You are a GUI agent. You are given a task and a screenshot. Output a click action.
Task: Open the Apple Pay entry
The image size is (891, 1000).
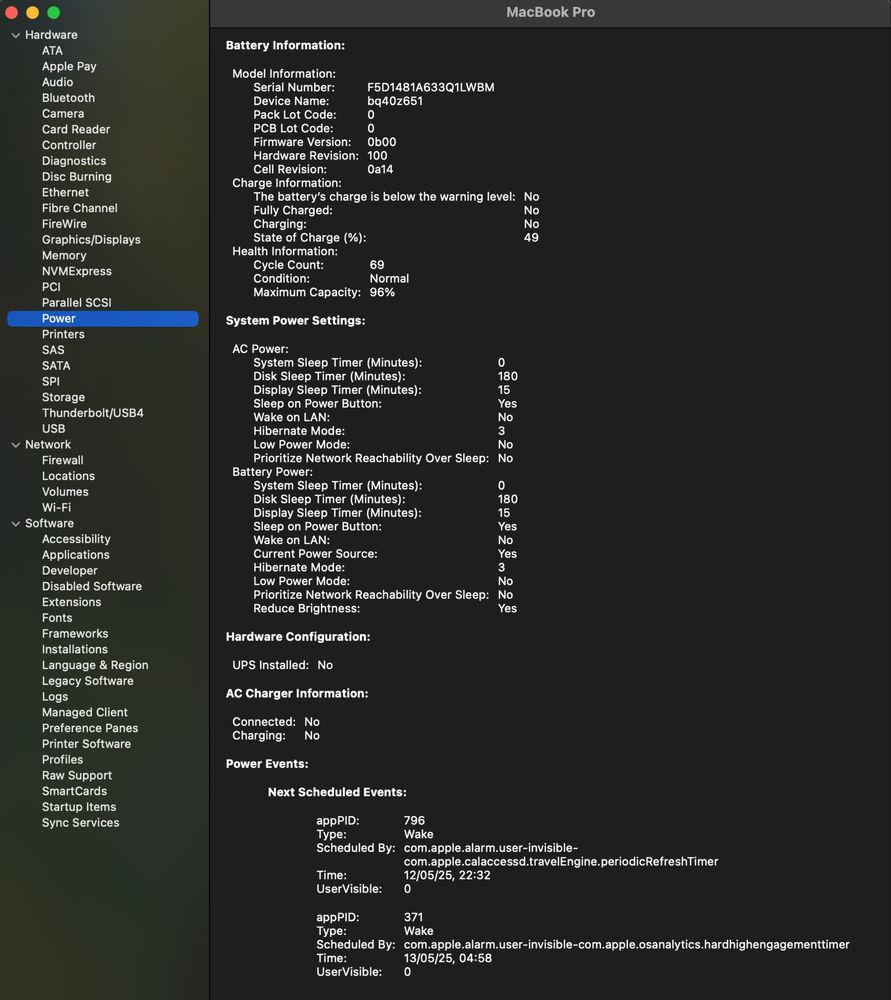pyautogui.click(x=69, y=66)
